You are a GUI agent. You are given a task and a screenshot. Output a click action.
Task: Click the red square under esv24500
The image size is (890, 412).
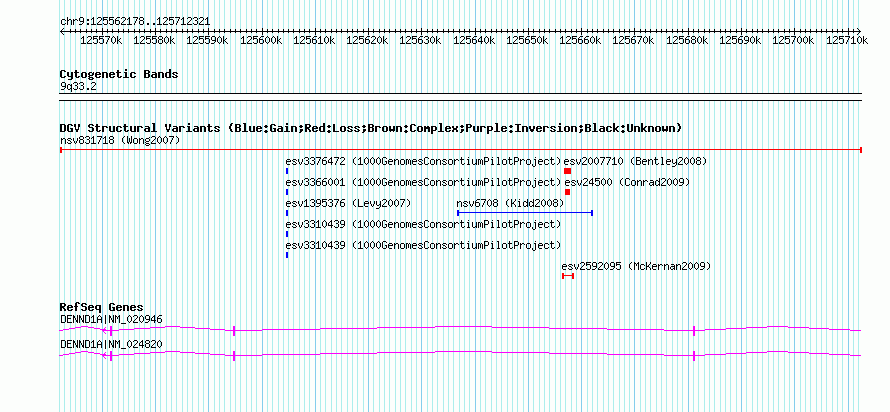pos(568,192)
